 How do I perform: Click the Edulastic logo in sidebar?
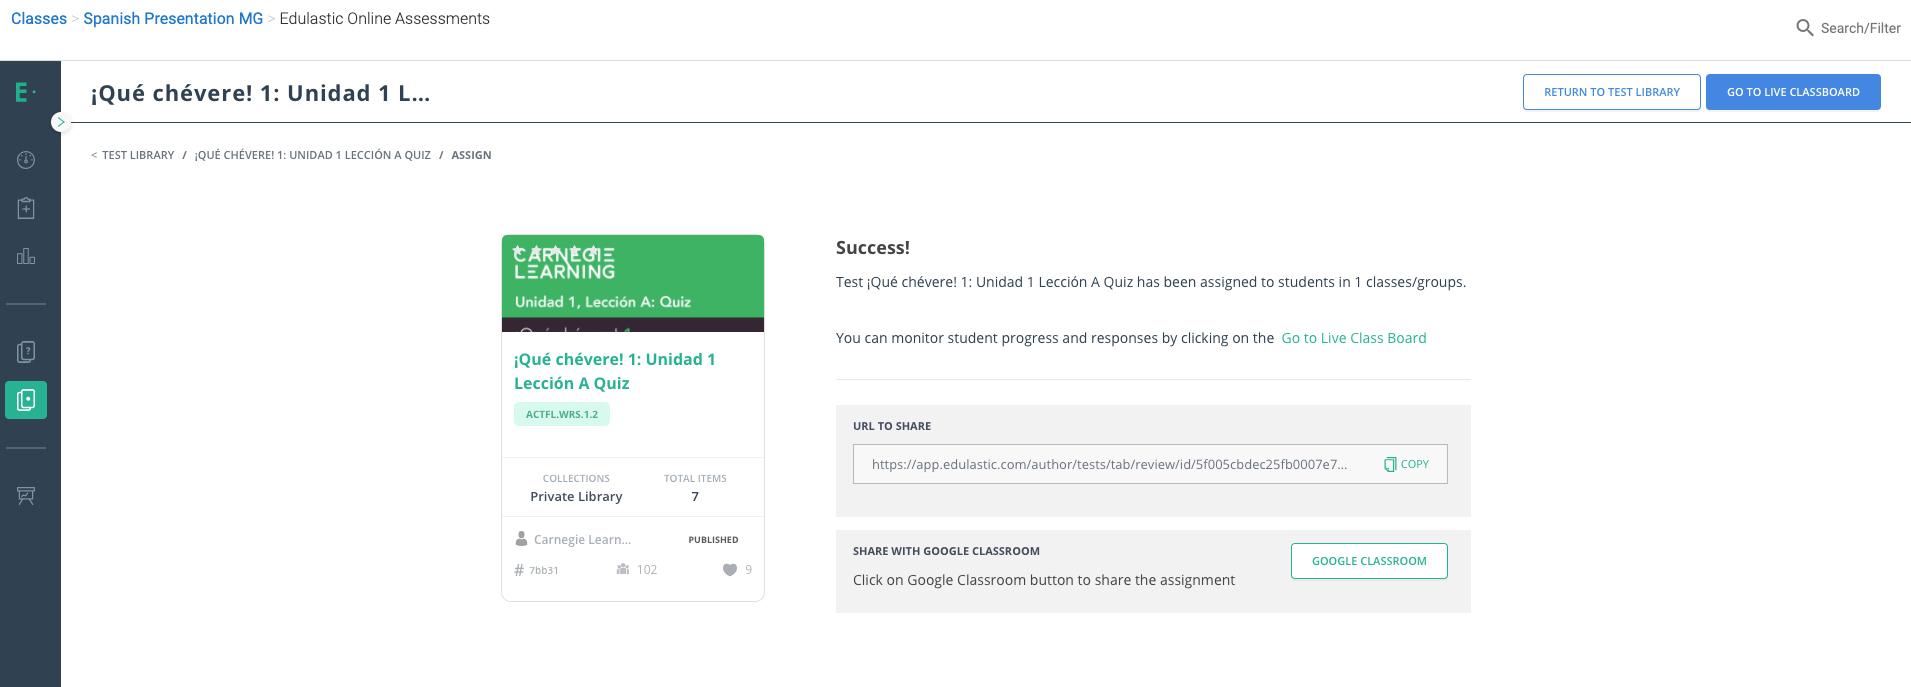(24, 93)
